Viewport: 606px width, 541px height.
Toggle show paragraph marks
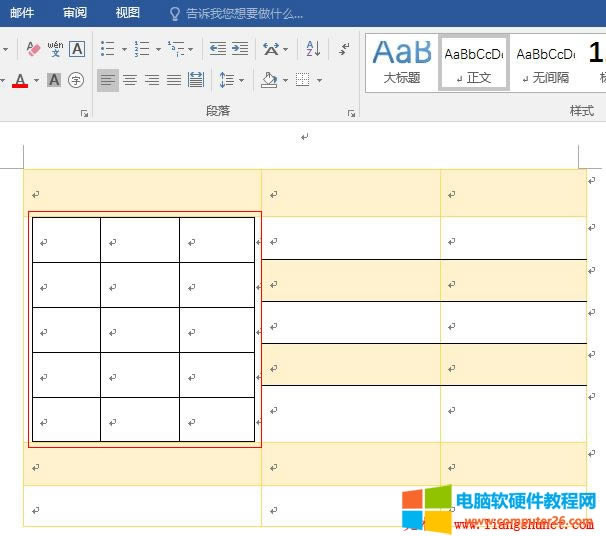[x=344, y=49]
